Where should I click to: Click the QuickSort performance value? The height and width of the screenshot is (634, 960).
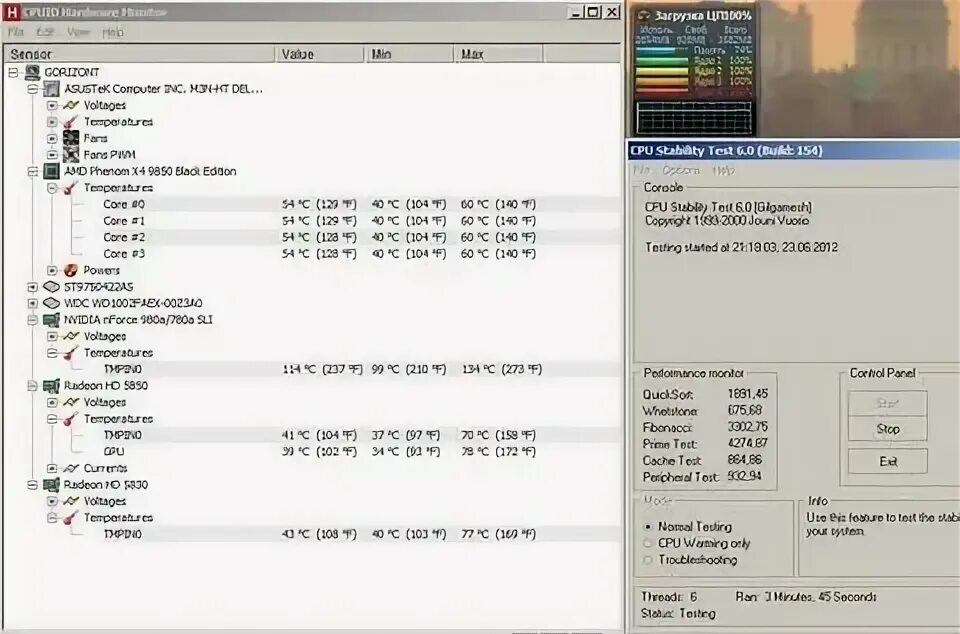pos(748,394)
